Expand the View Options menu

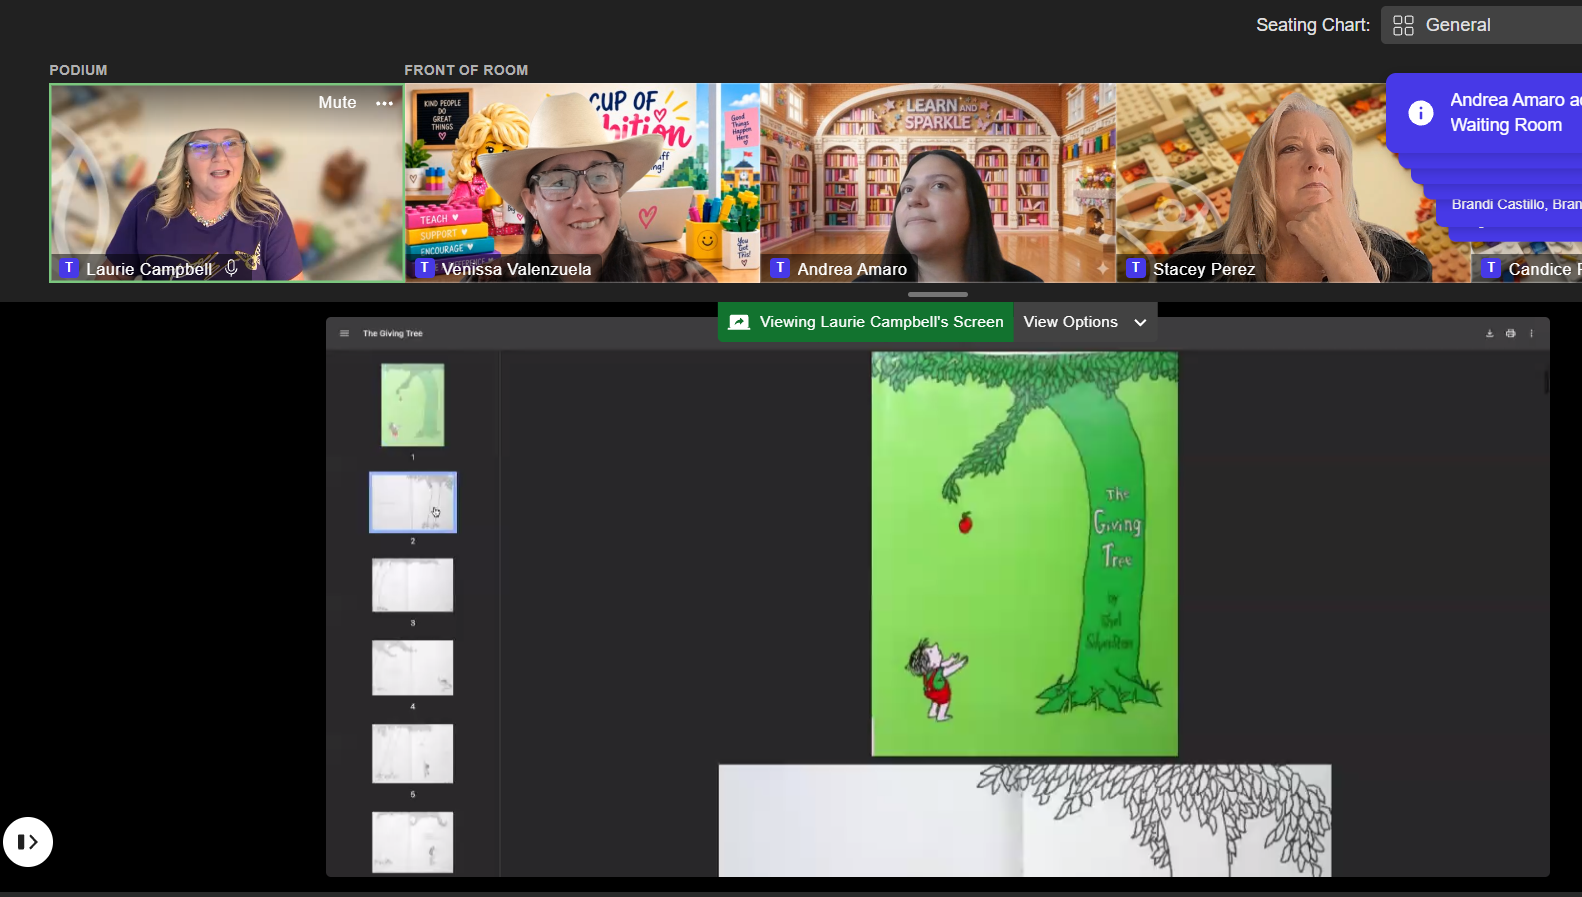click(1085, 322)
